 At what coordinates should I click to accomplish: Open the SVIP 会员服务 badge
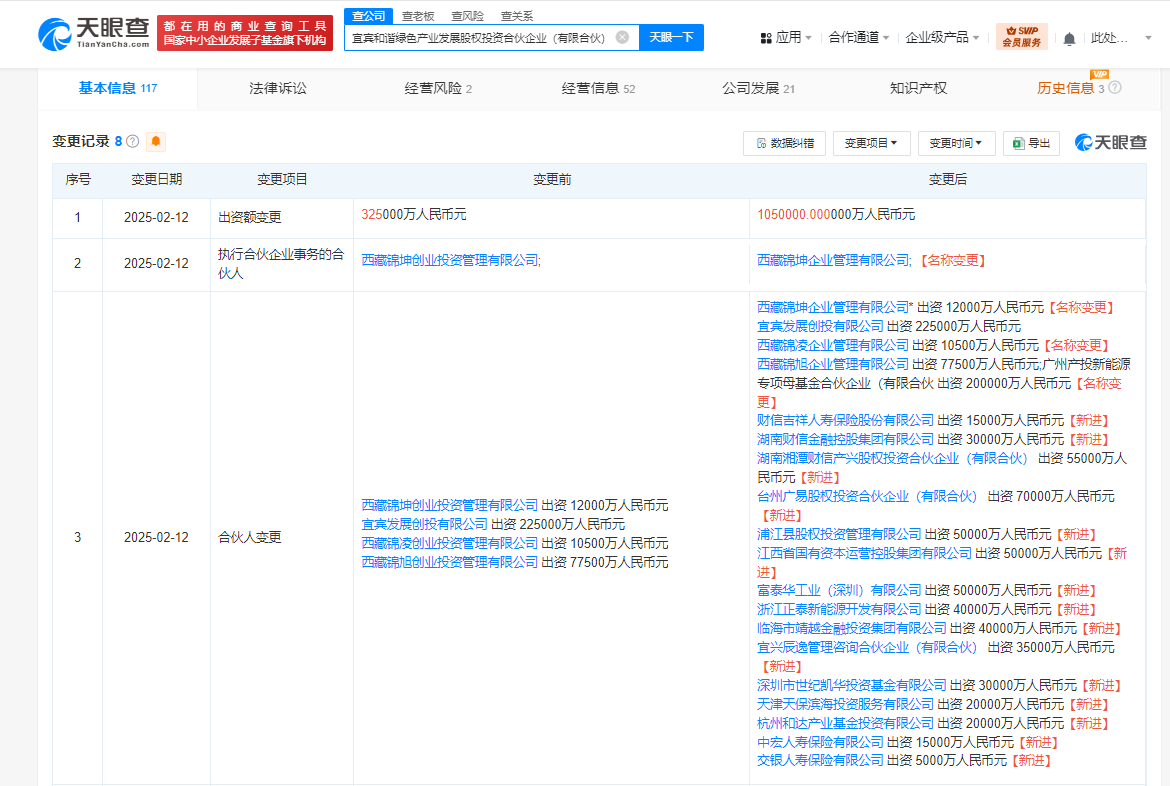(1022, 37)
